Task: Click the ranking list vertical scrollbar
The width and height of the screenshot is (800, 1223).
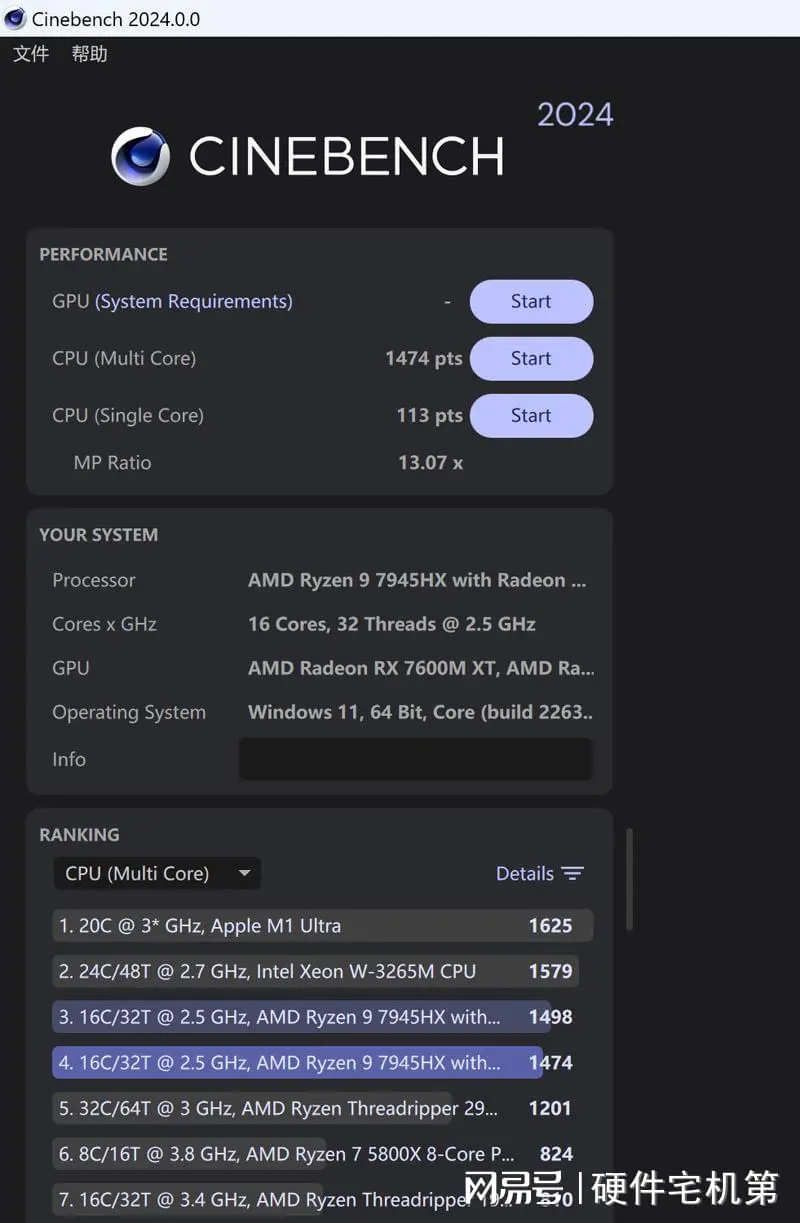Action: [x=629, y=880]
